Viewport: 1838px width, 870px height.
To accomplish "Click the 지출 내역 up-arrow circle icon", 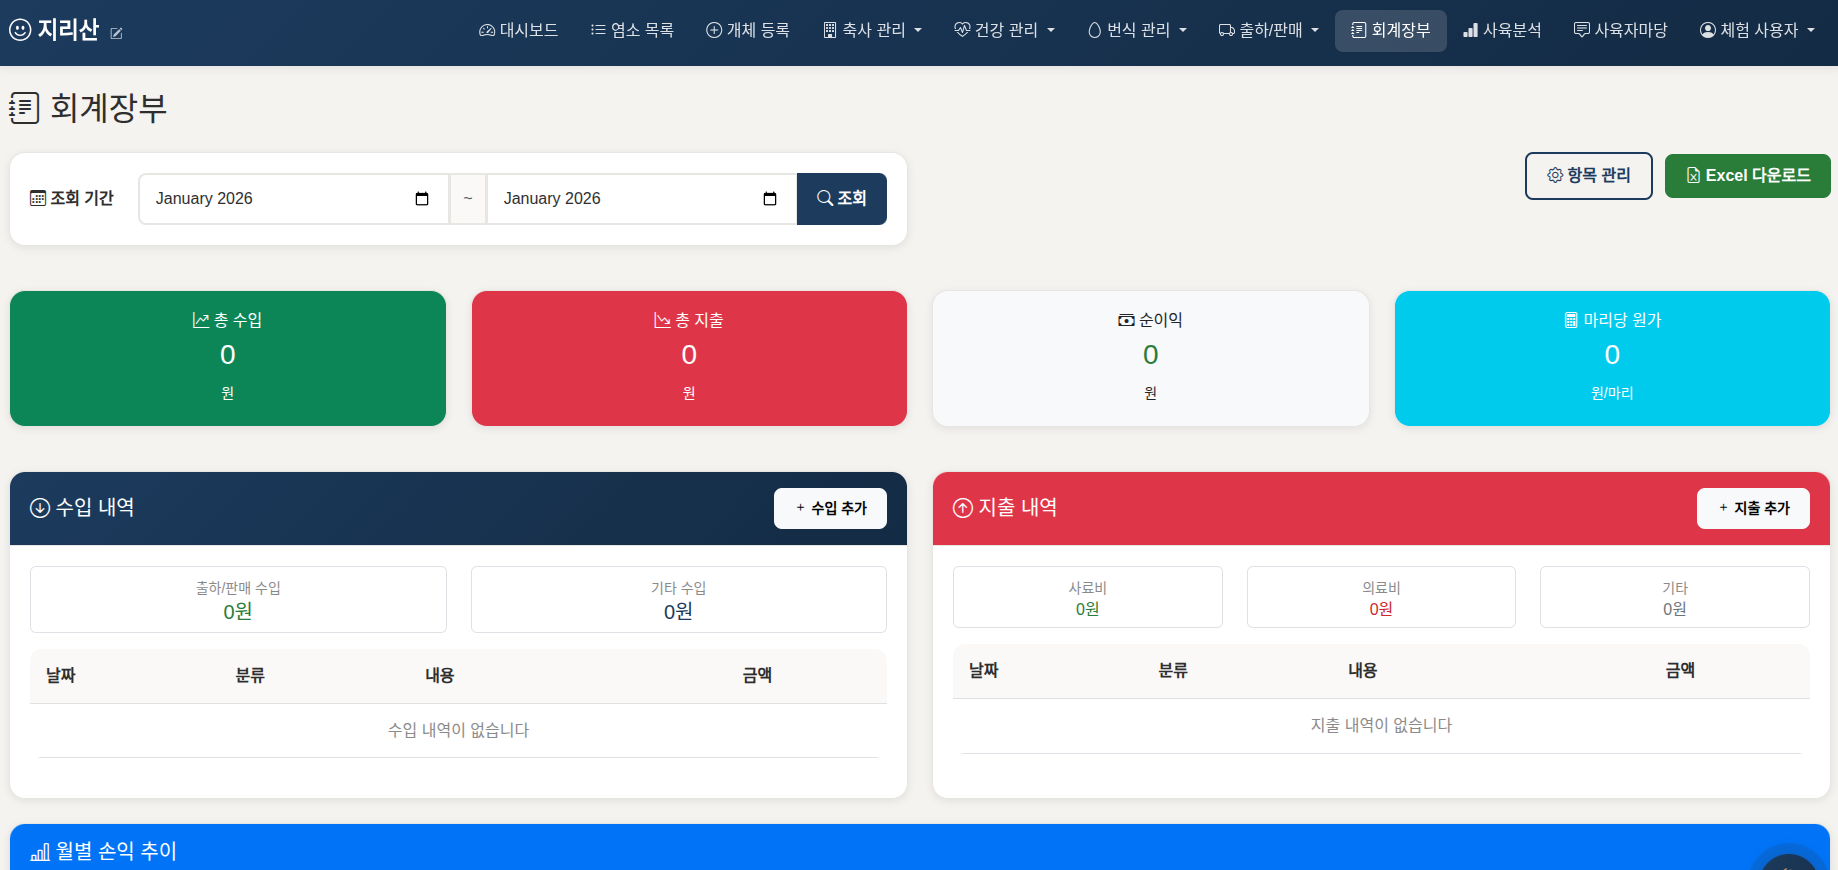I will click(x=963, y=508).
